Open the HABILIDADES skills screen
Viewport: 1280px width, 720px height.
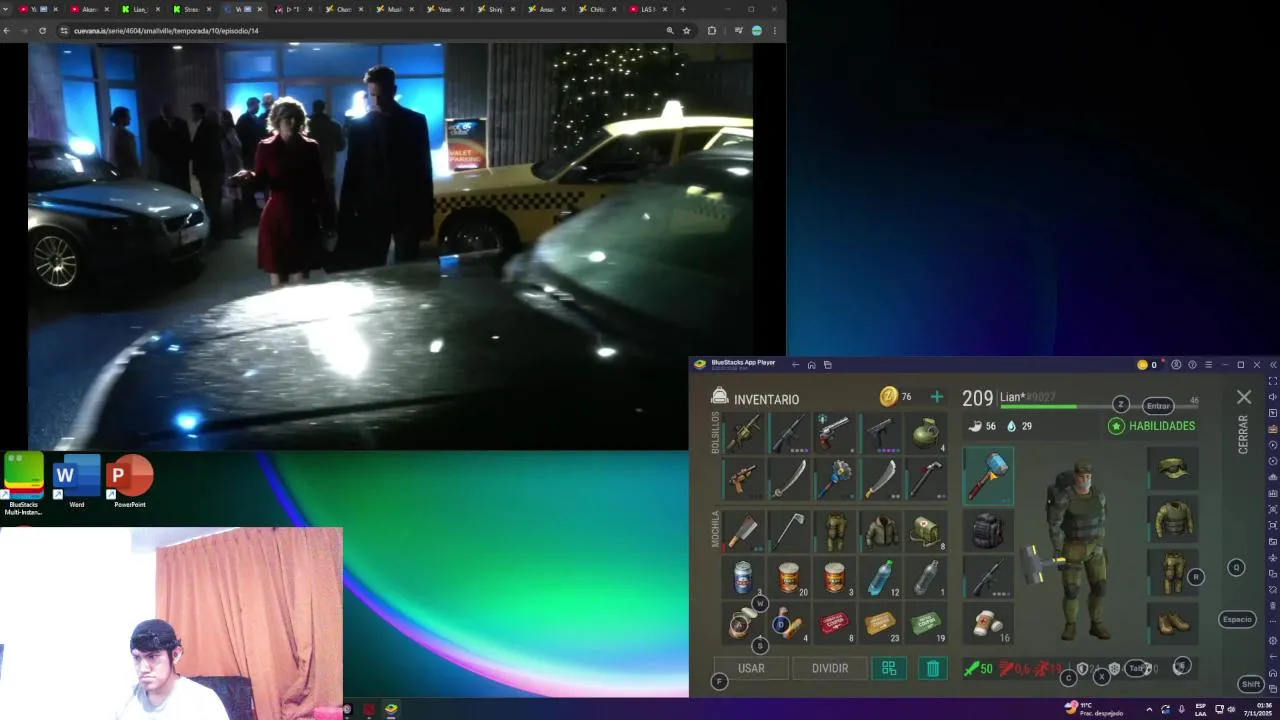[1152, 426]
